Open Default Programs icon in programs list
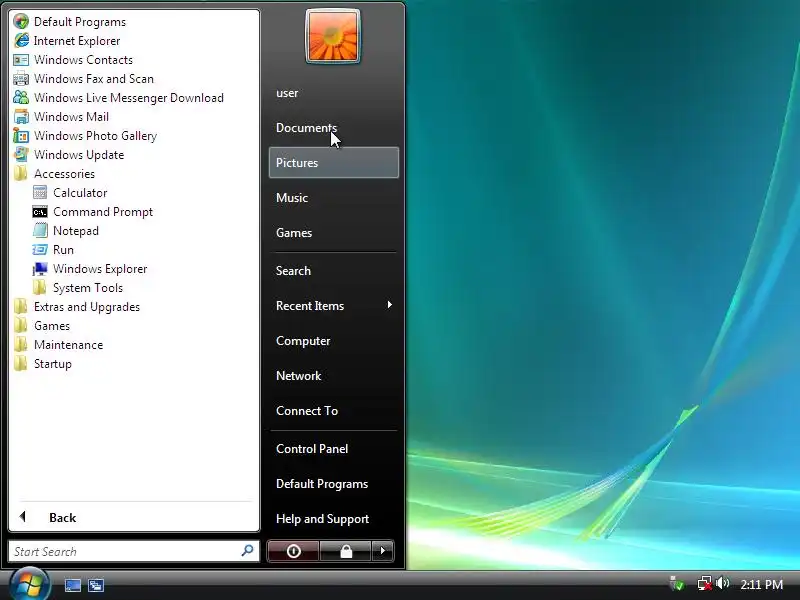This screenshot has width=800, height=600. pyautogui.click(x=21, y=21)
